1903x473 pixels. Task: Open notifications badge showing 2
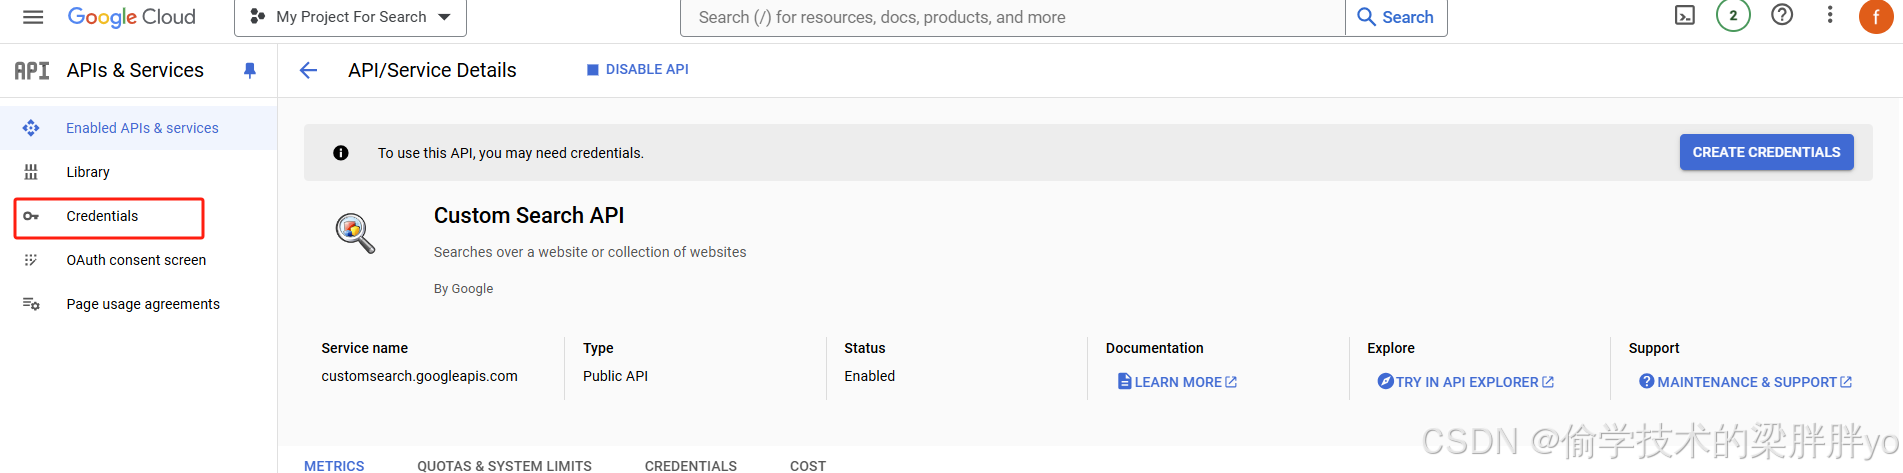click(x=1733, y=15)
